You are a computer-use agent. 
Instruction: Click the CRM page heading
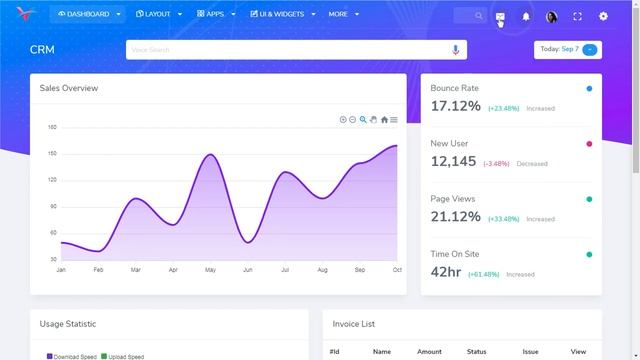click(42, 50)
